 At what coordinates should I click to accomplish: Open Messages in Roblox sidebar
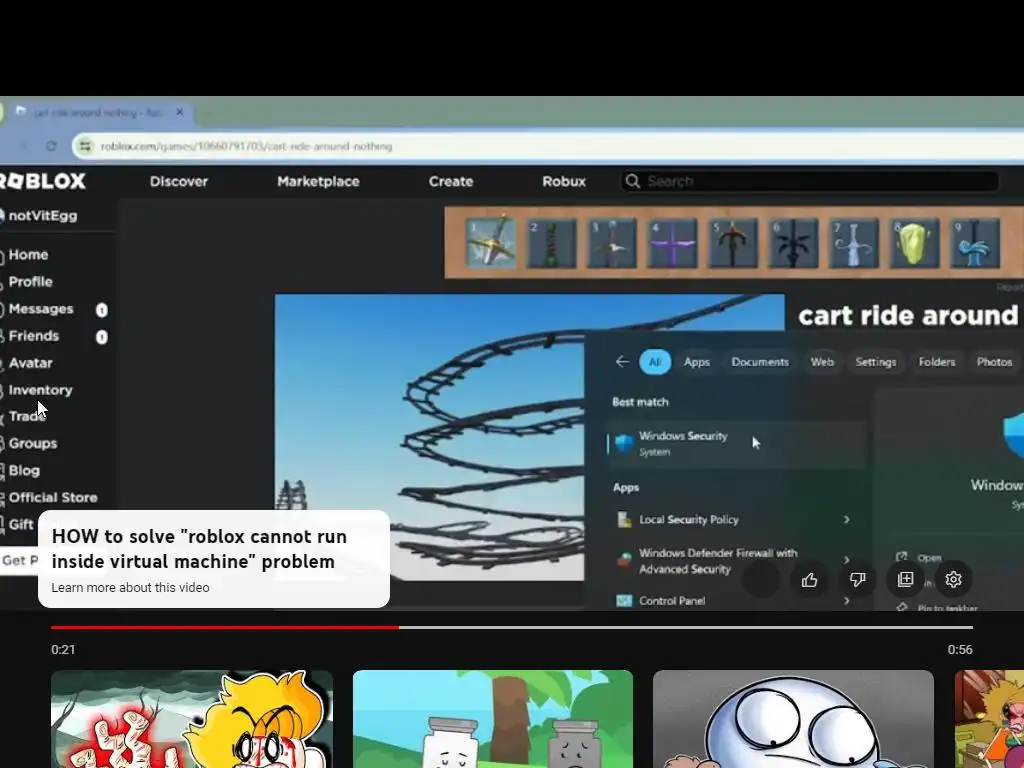coord(40,309)
